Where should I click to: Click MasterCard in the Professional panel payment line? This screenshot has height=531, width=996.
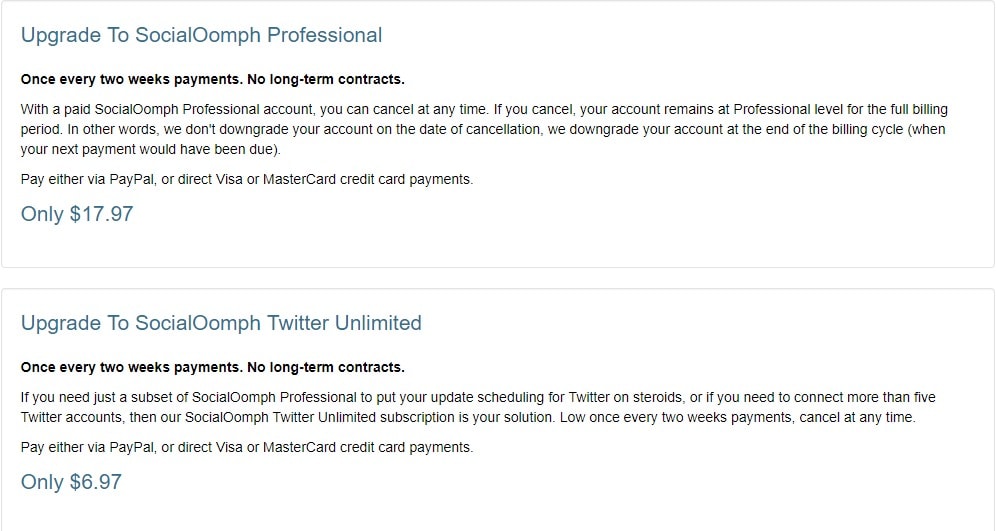click(299, 179)
